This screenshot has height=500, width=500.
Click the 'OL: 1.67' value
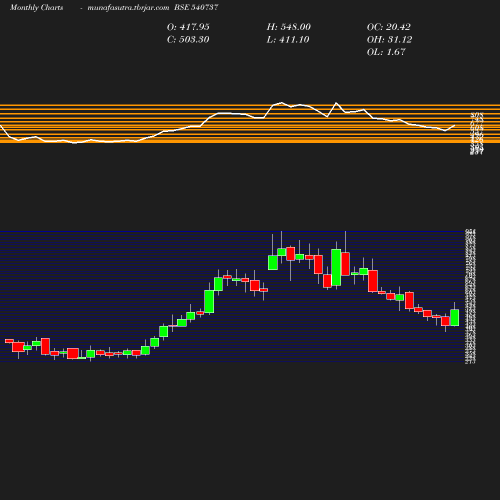(x=386, y=52)
